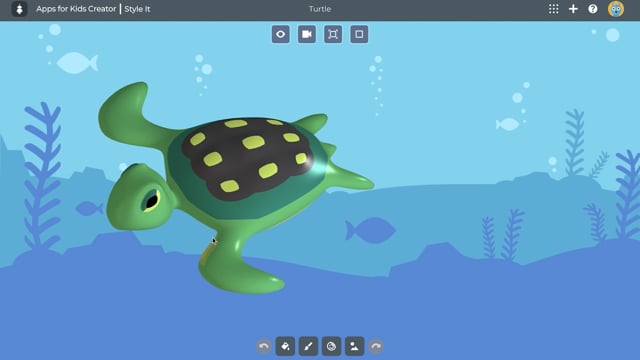Click the app logo icon at top left
This screenshot has height=360, width=640.
pos(19,9)
